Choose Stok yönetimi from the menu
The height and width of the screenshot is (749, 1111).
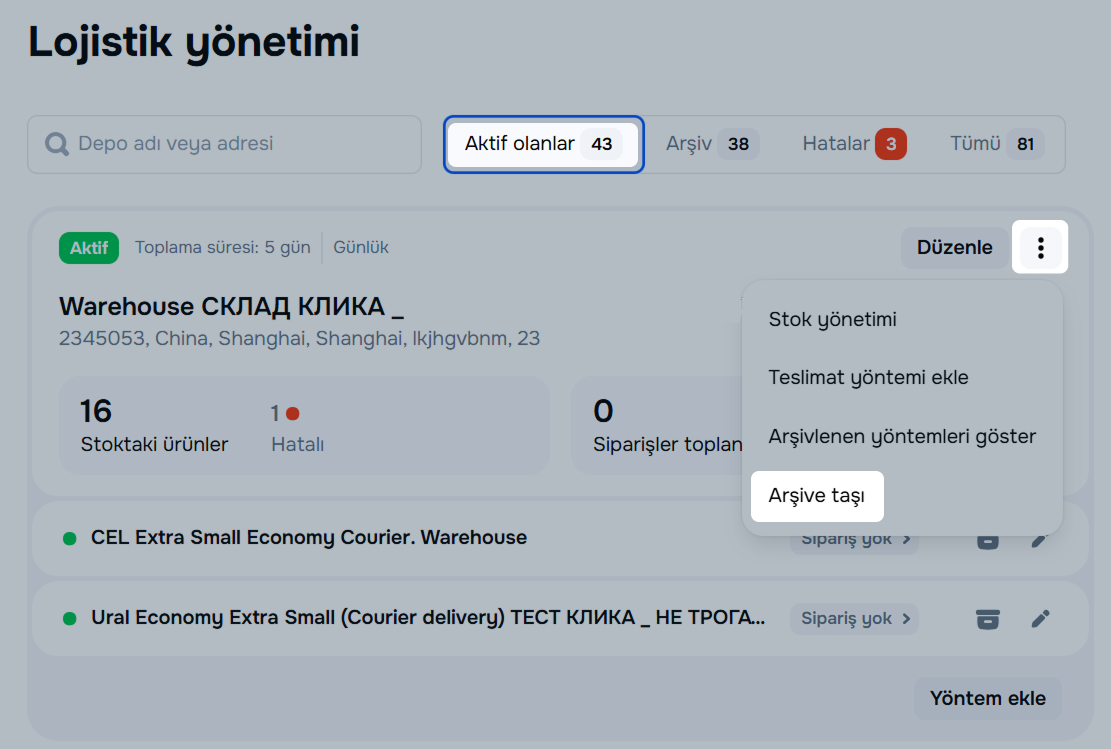pyautogui.click(x=832, y=320)
